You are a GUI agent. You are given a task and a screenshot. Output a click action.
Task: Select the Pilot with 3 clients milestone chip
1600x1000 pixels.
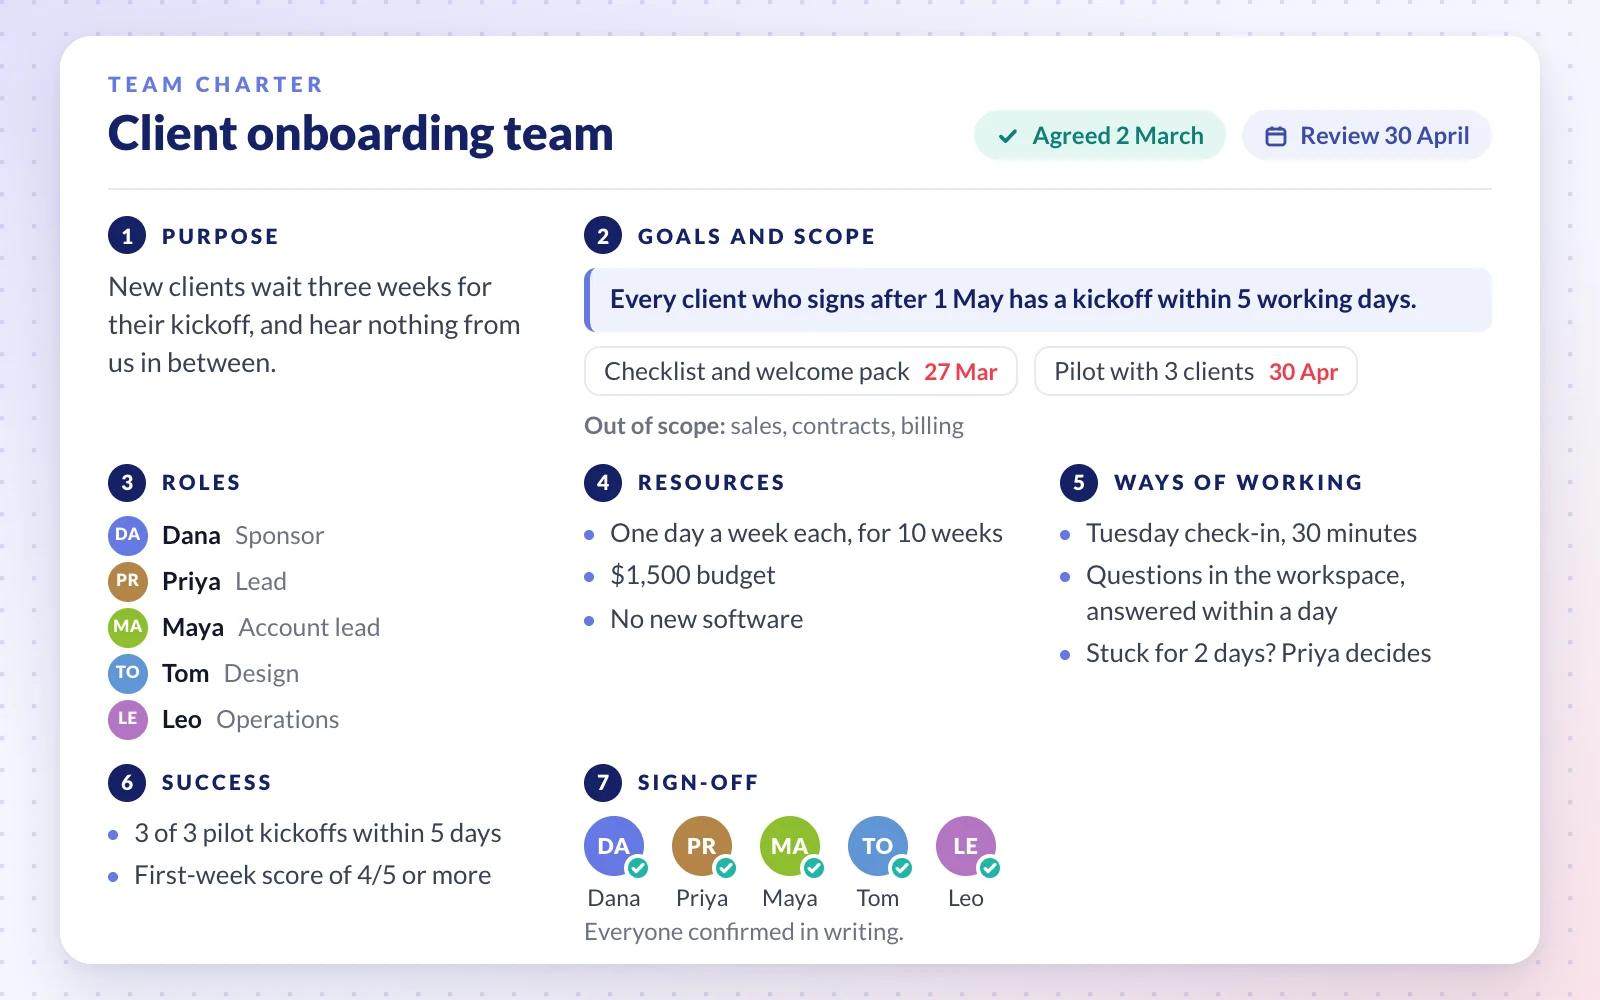pyautogui.click(x=1196, y=371)
